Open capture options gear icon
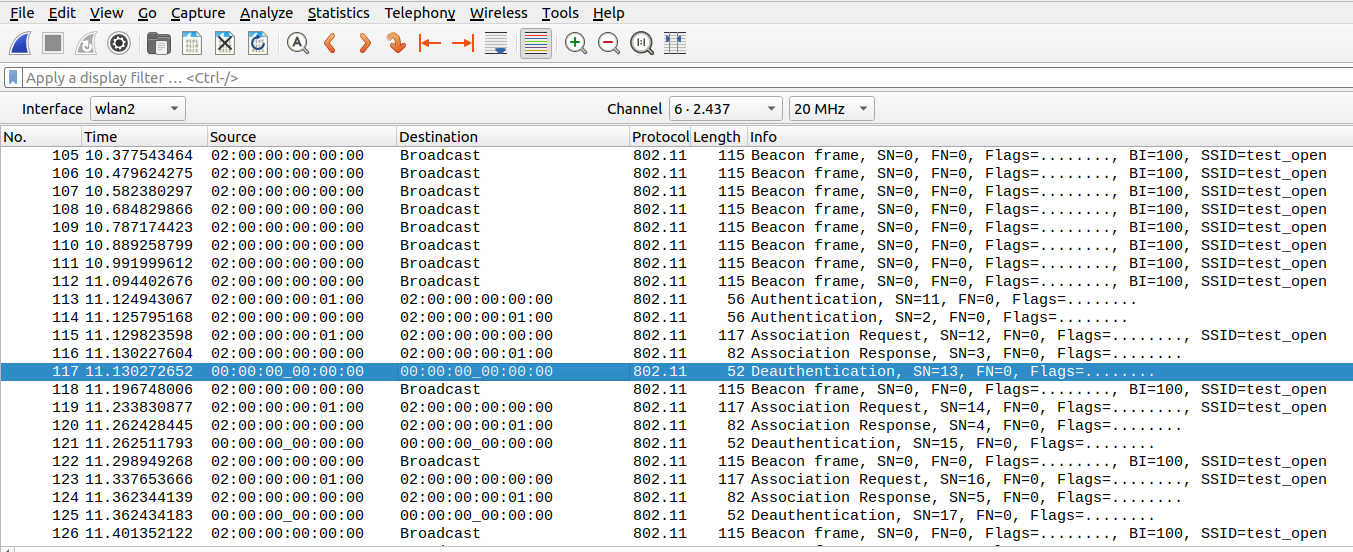This screenshot has height=552, width=1353. (119, 43)
